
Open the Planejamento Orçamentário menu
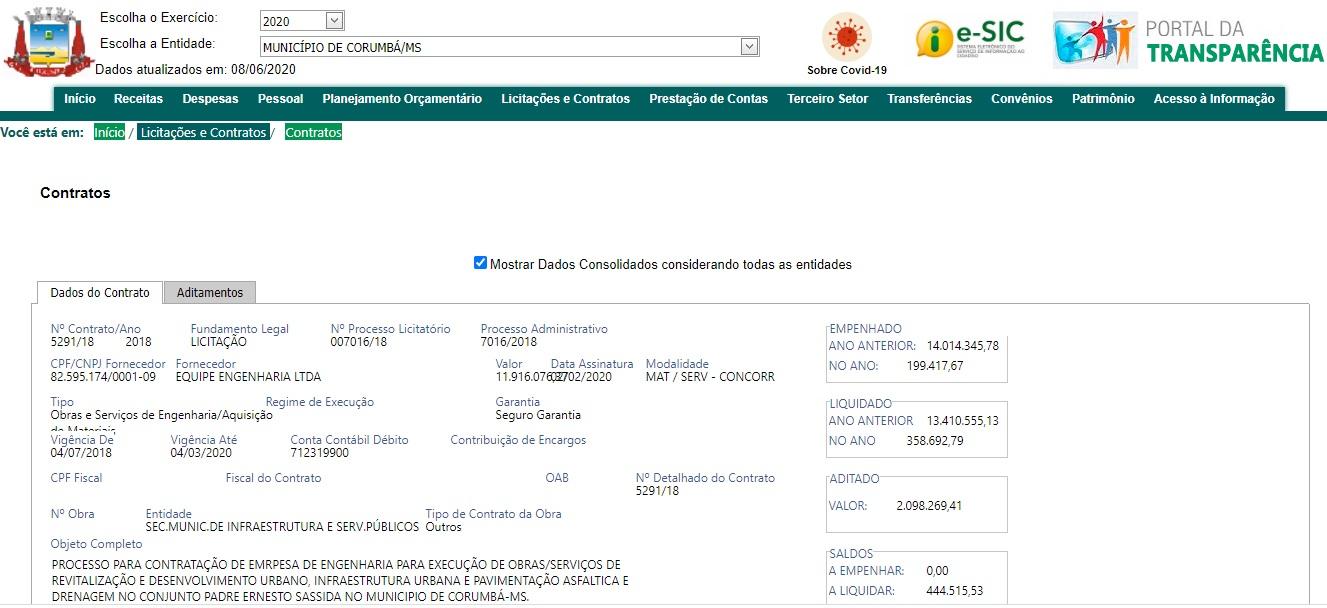[402, 99]
